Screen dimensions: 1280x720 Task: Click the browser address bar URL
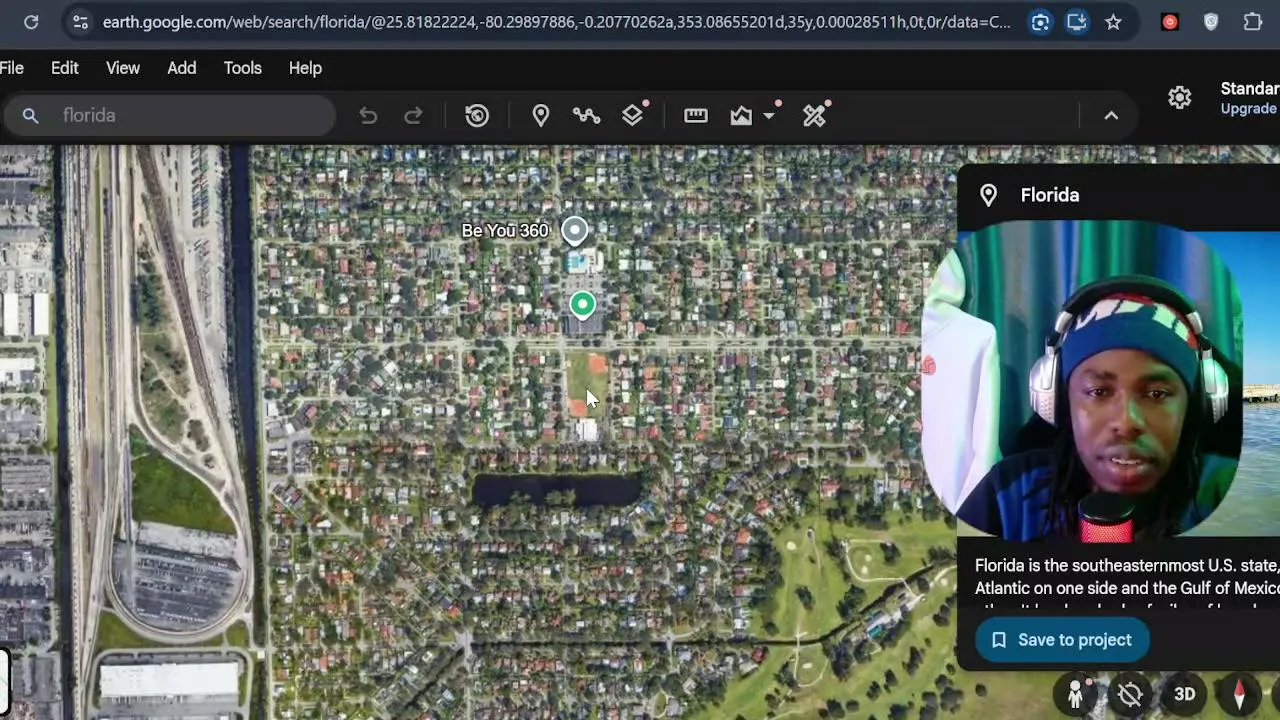click(x=556, y=22)
